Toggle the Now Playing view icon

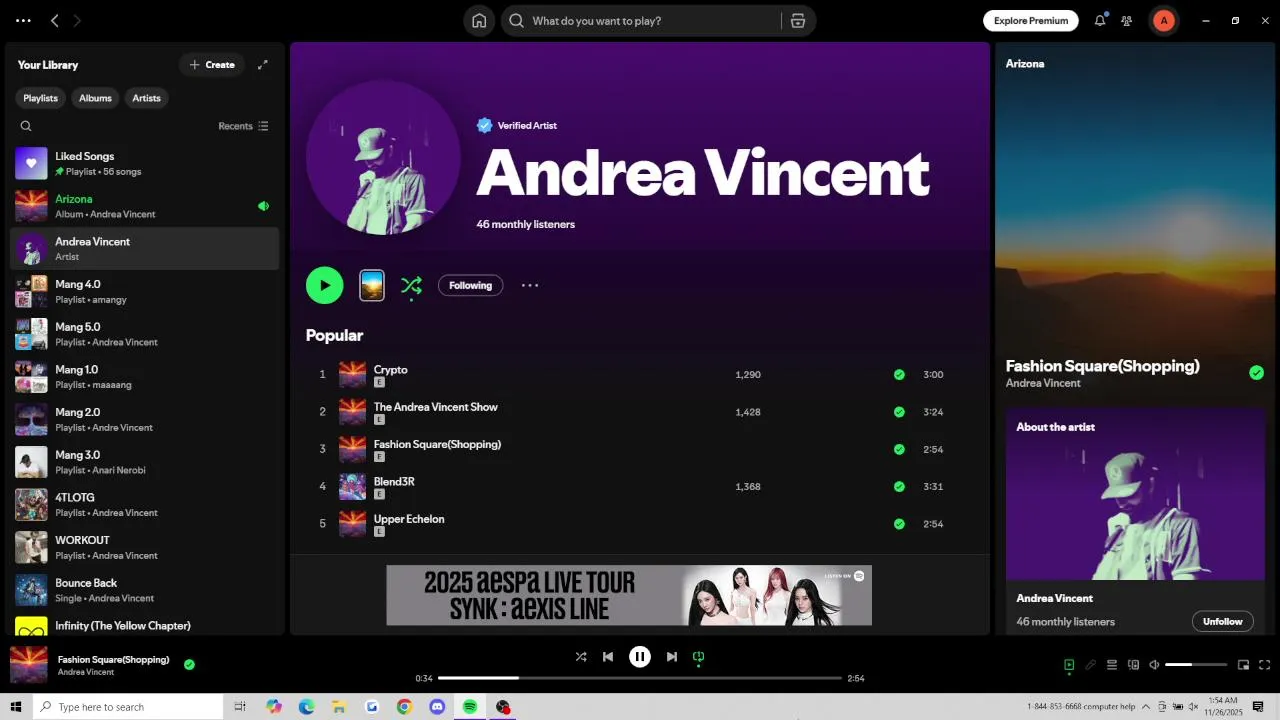tap(1069, 665)
